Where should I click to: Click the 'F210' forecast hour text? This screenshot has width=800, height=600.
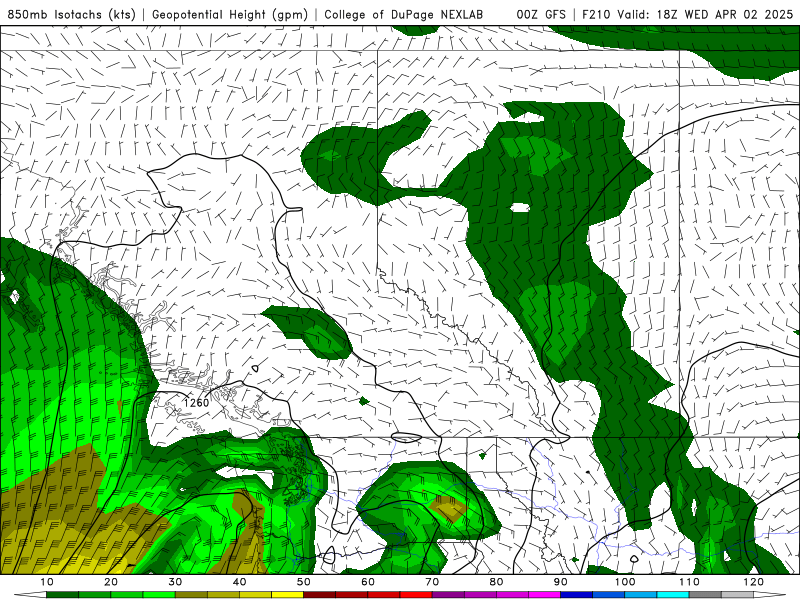597,15
